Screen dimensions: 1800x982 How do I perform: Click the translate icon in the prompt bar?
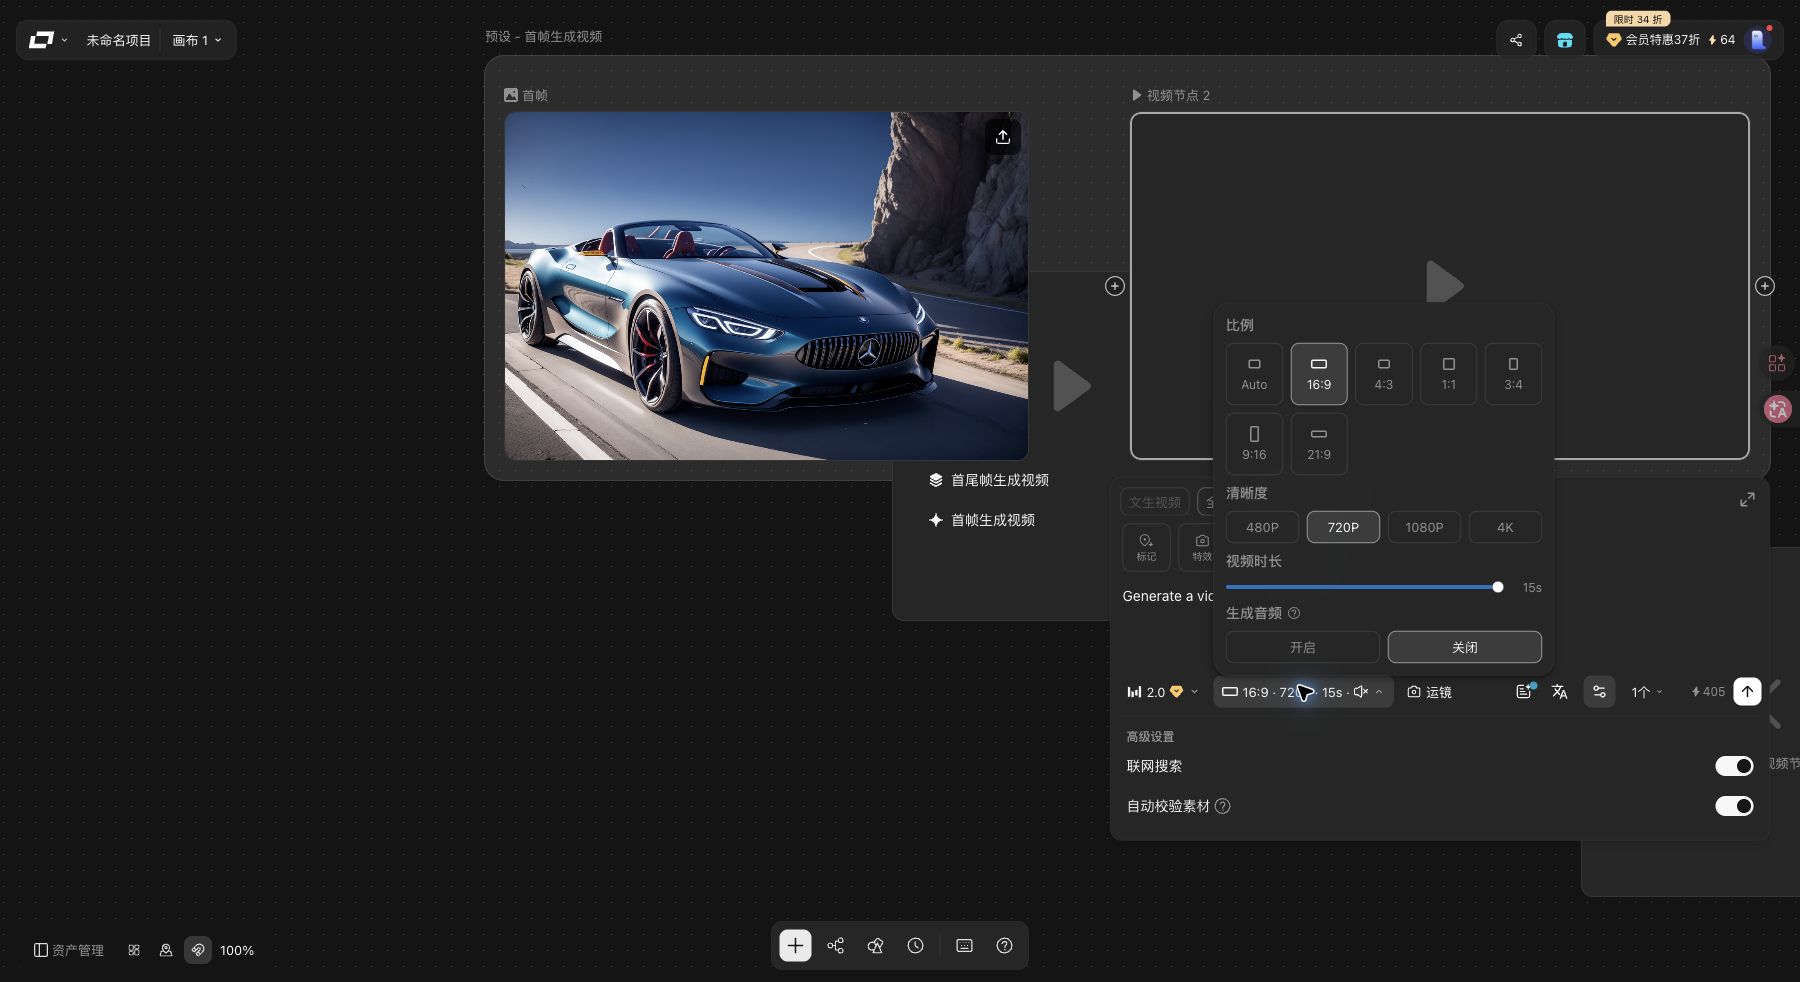click(x=1559, y=692)
